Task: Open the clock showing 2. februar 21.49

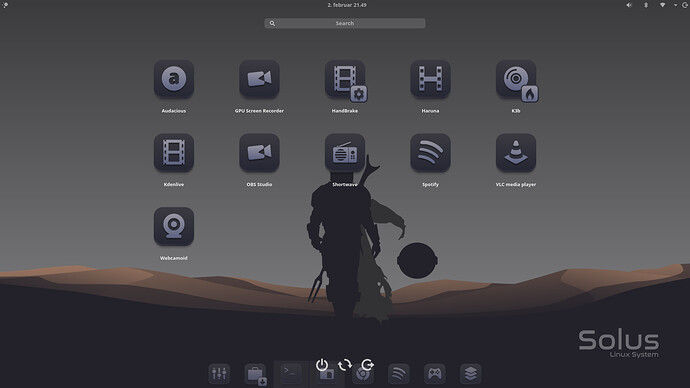Action: (347, 5)
